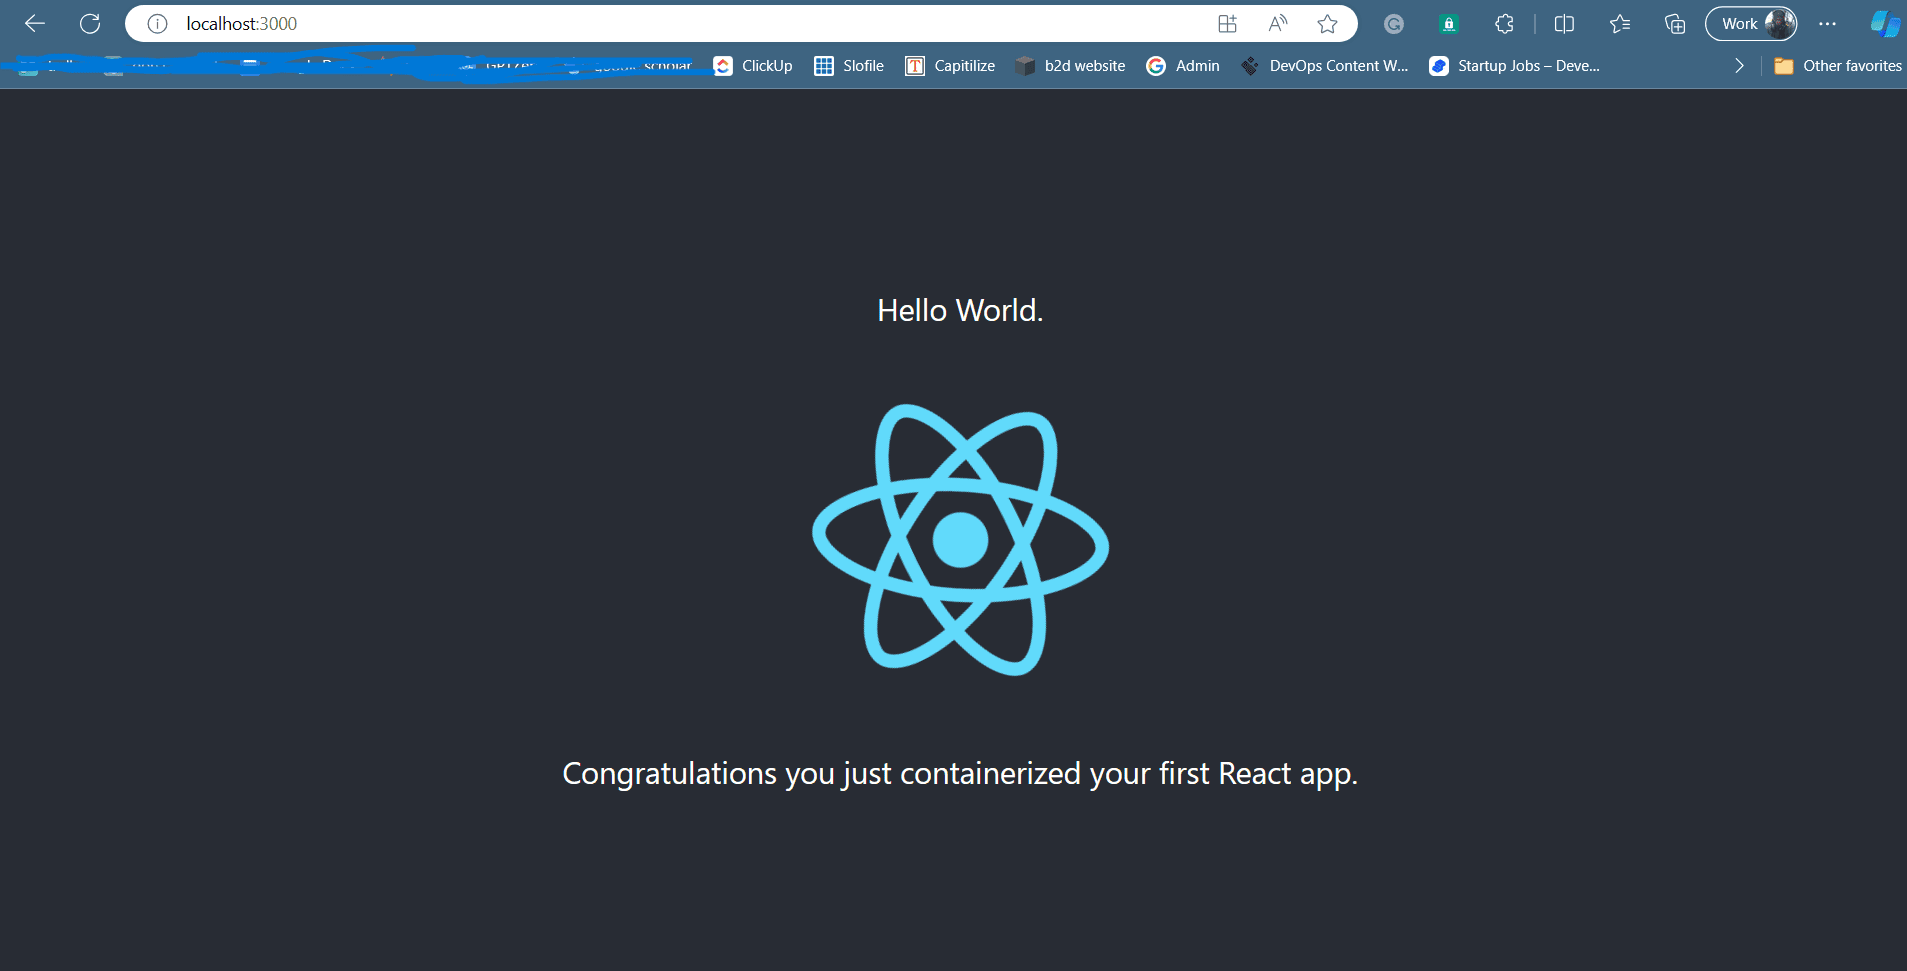
Task: Open the Slofile bookmark
Action: tap(849, 66)
